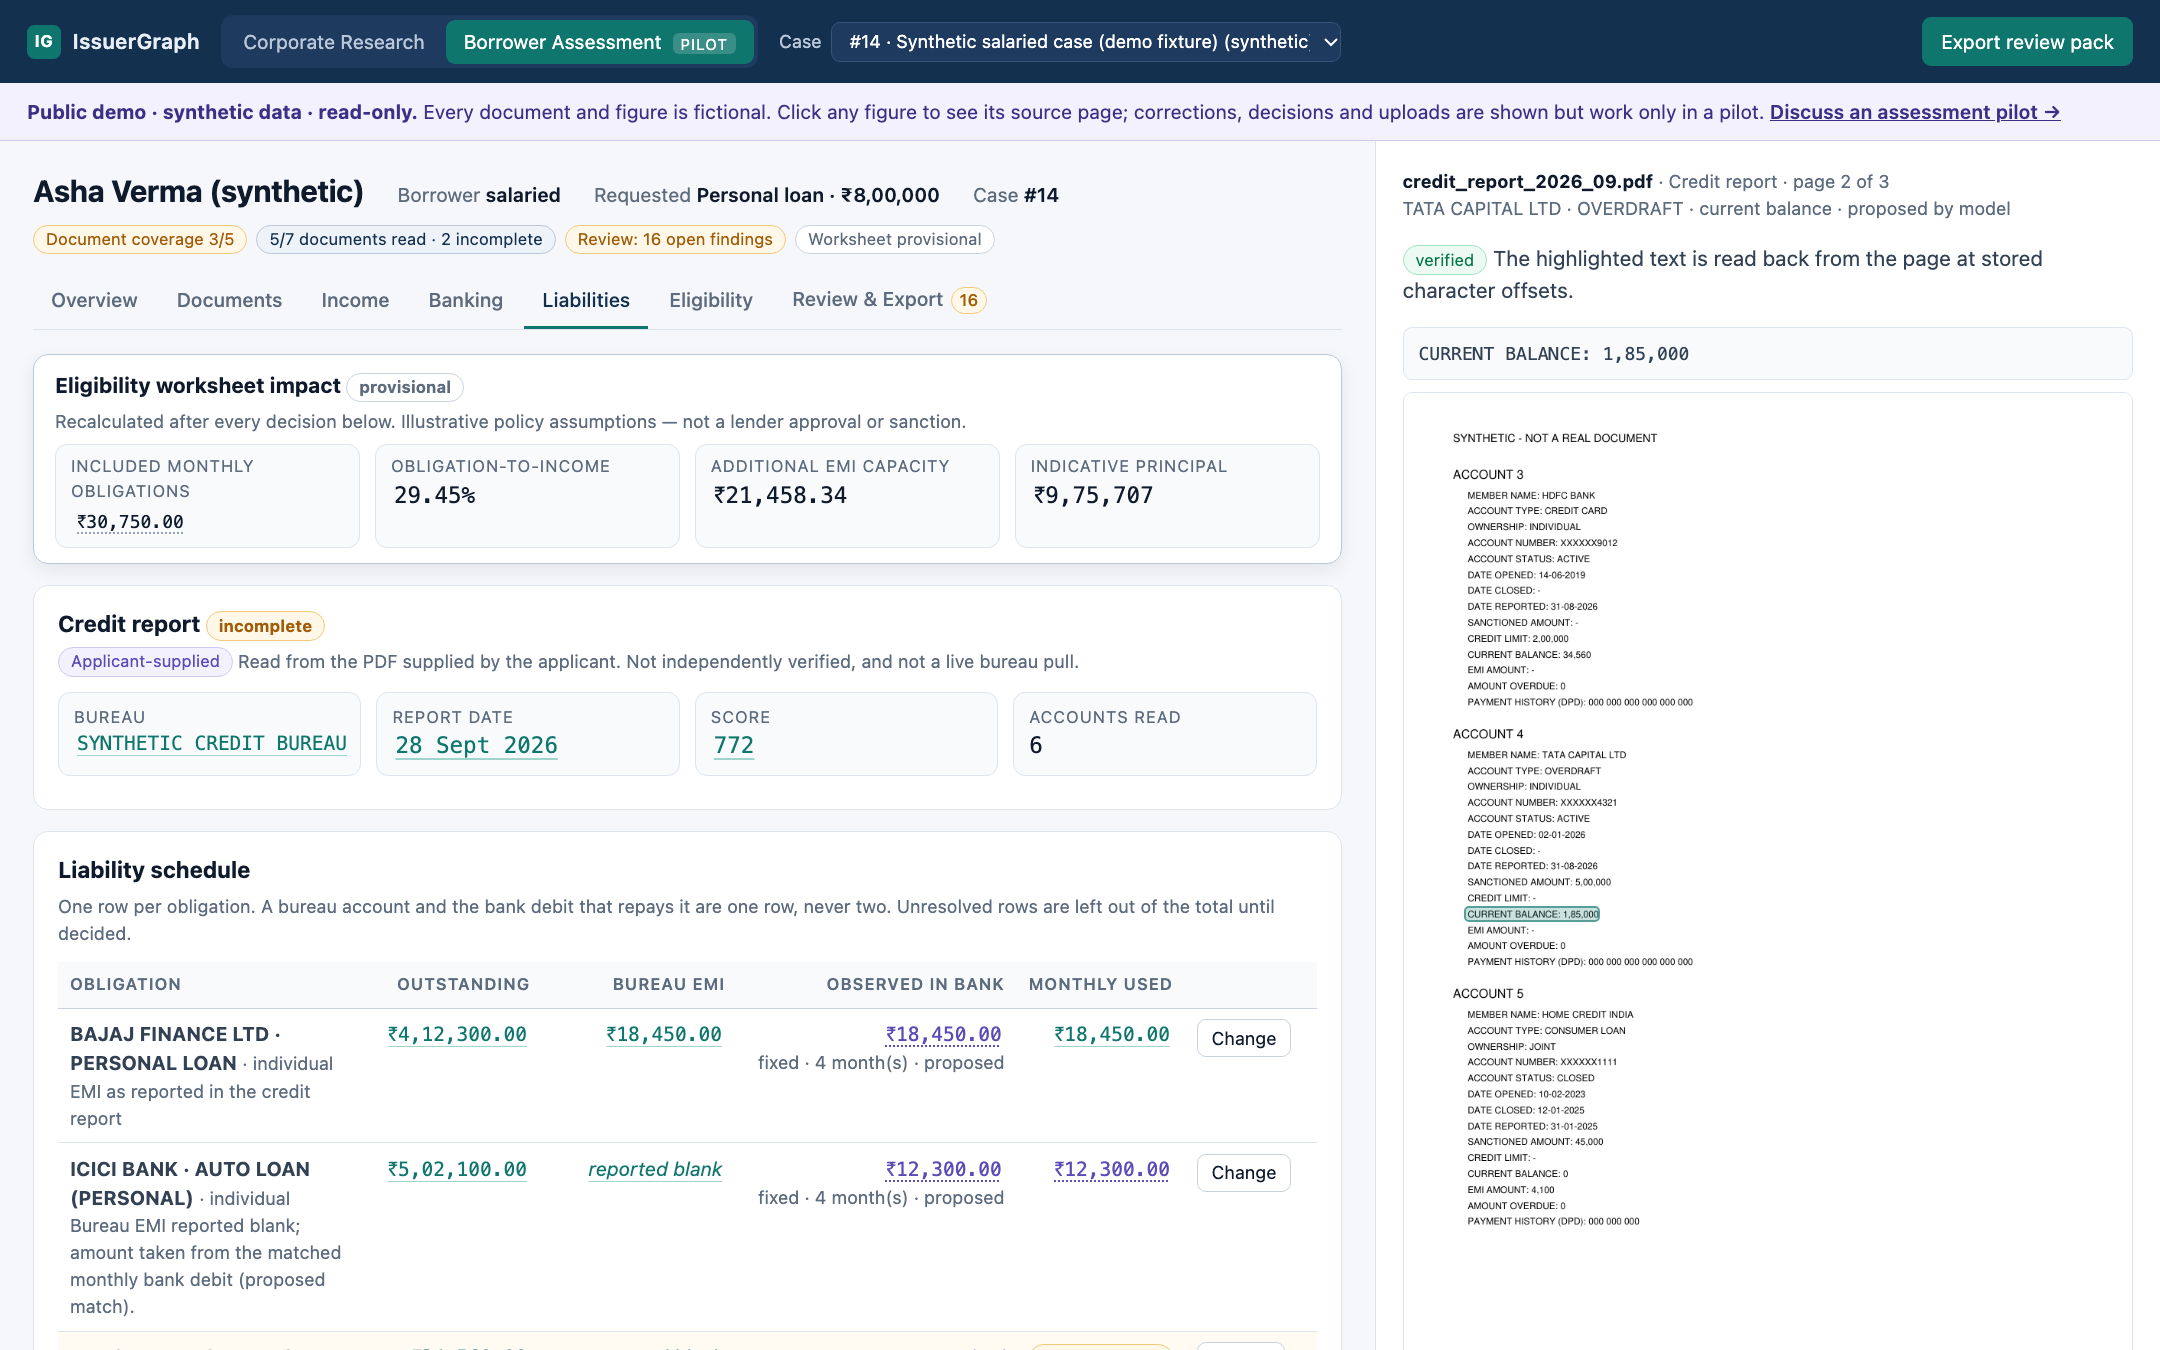Click the SYNTHETIC CREDIT BUREAU value
This screenshot has width=2160, height=1350.
click(x=212, y=743)
